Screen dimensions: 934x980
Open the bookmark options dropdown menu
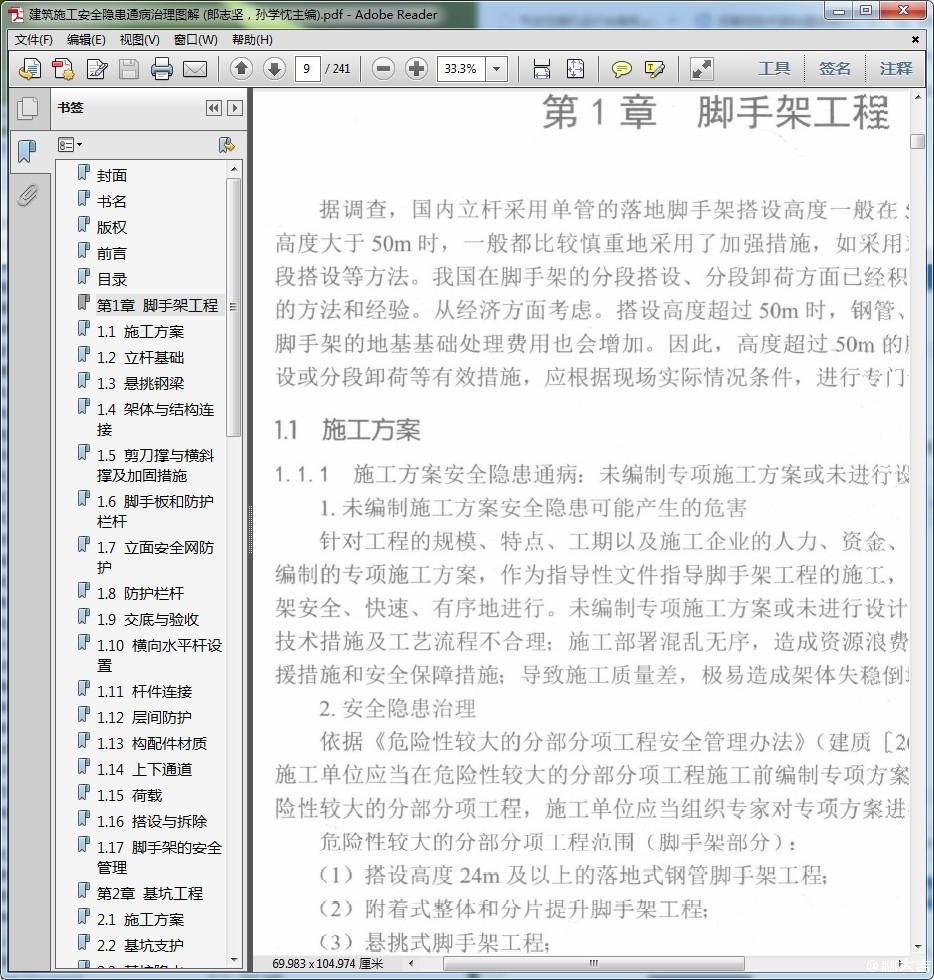(x=70, y=145)
